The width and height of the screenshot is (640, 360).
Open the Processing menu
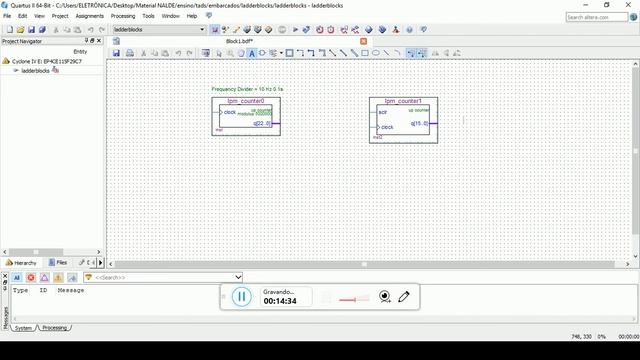[x=122, y=16]
